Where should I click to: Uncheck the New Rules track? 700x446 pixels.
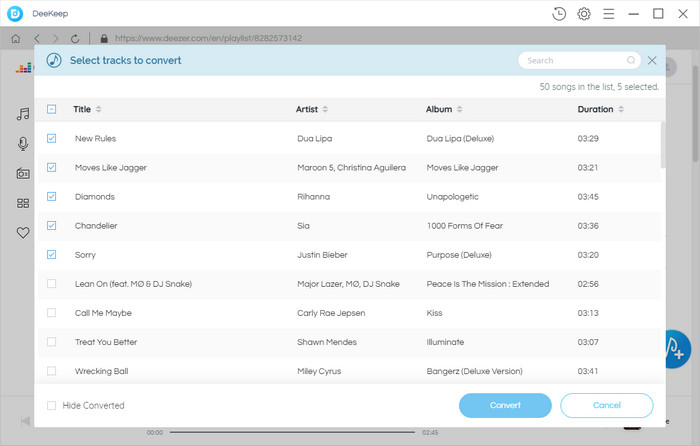(51, 138)
